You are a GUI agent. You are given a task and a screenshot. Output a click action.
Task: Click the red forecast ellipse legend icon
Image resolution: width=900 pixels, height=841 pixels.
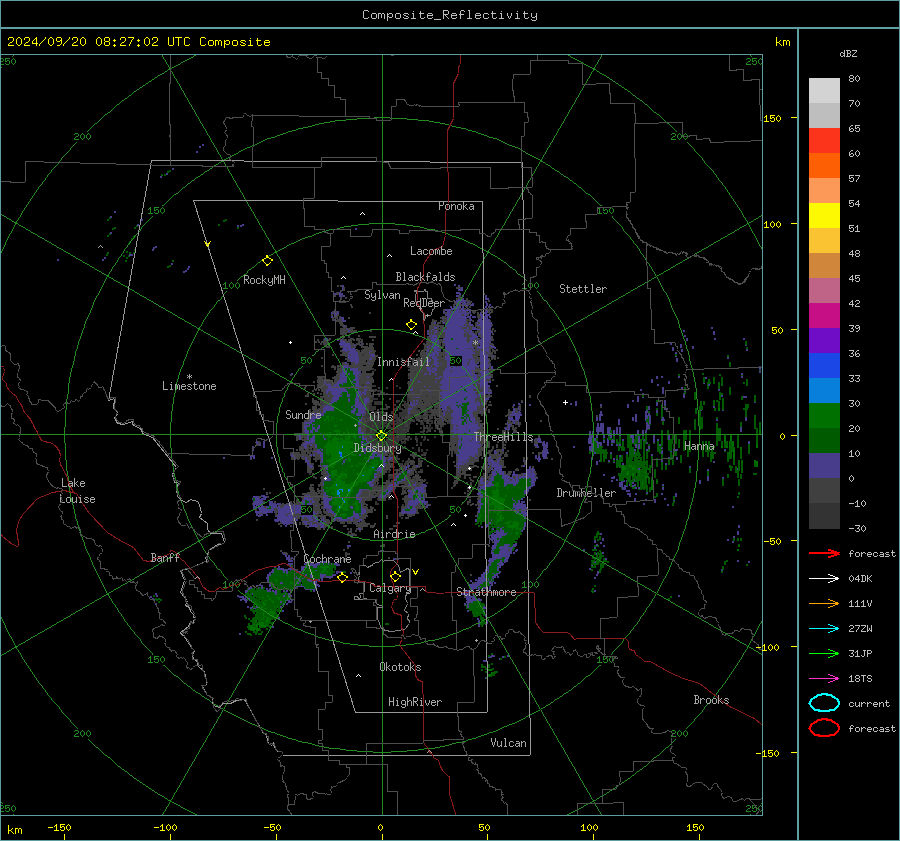(824, 728)
